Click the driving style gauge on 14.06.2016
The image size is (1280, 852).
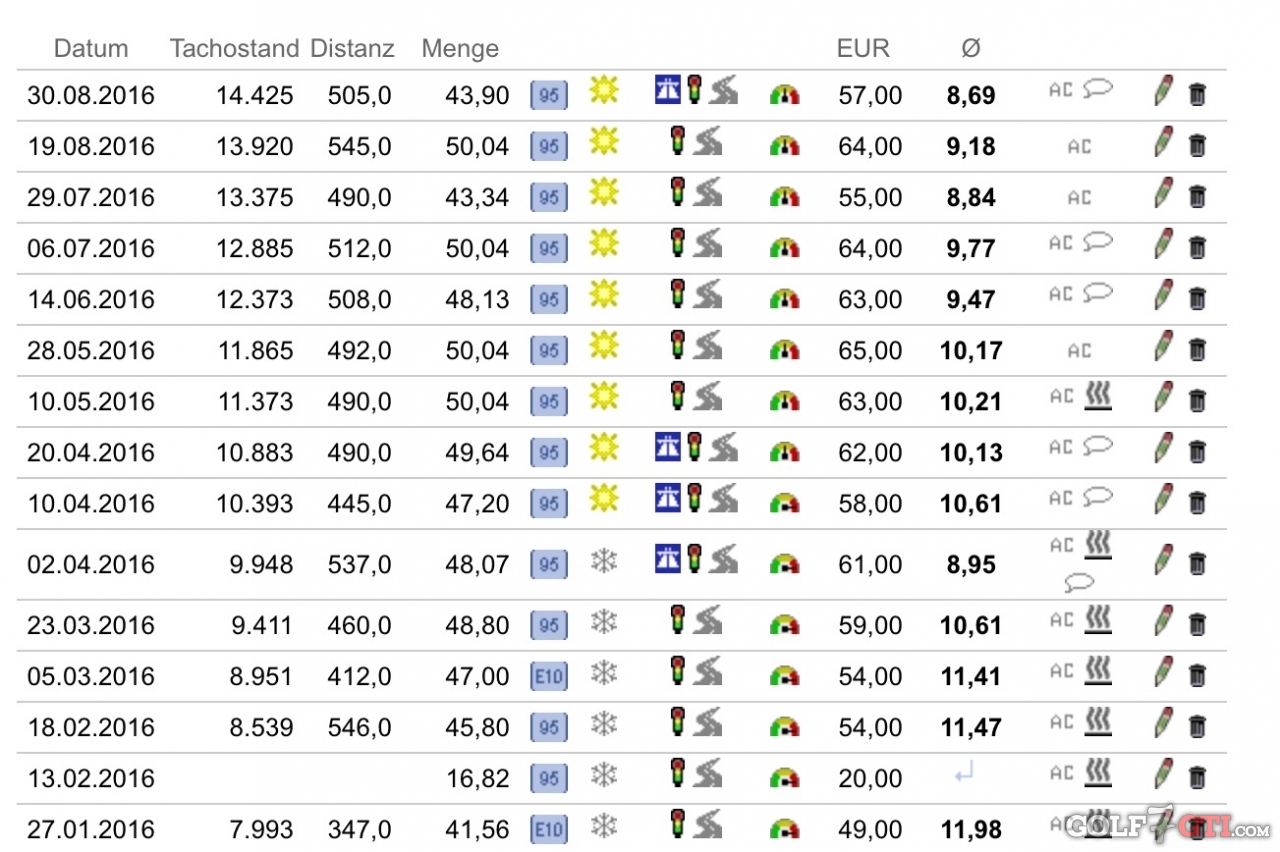784,299
